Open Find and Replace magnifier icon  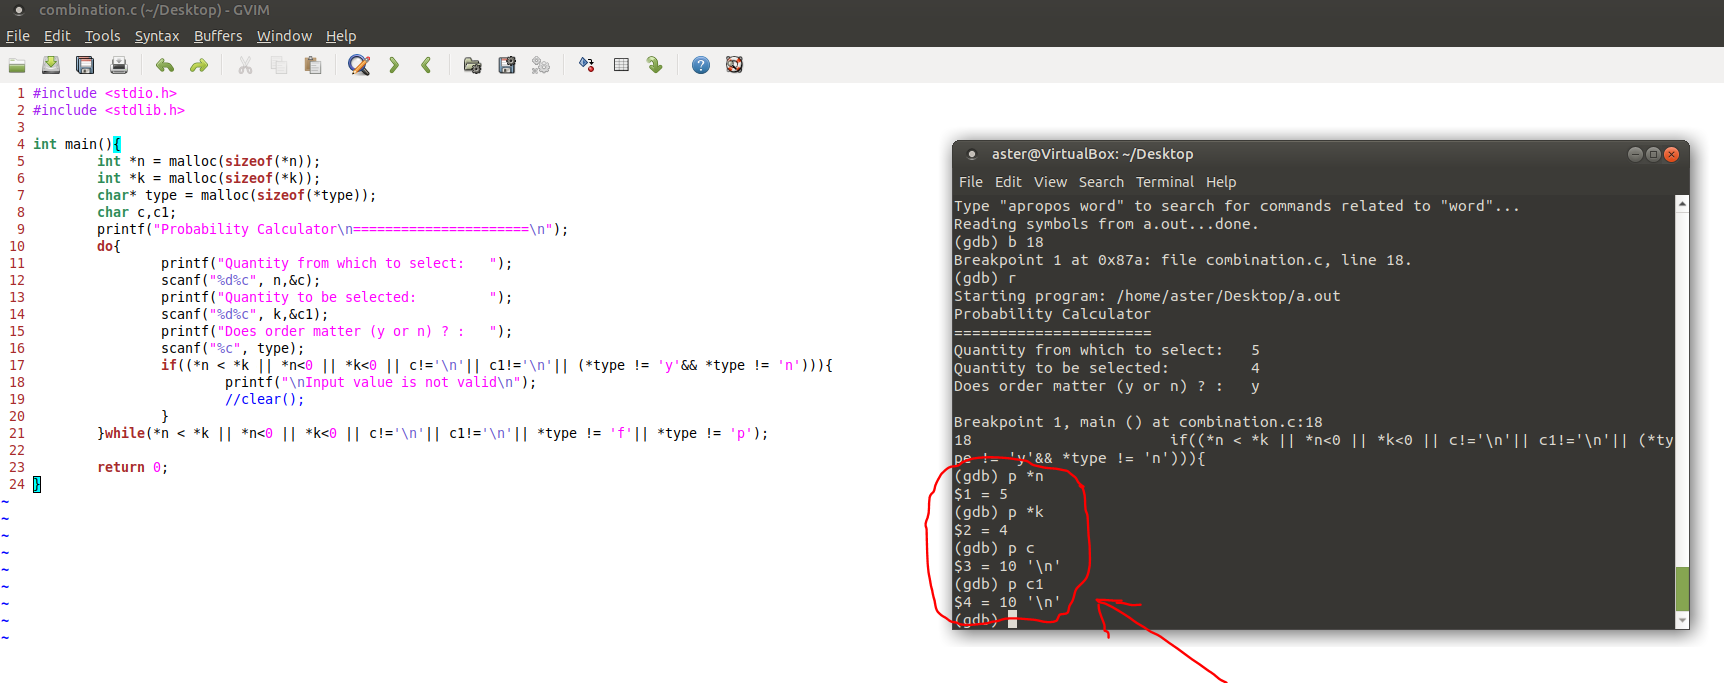tap(359, 65)
